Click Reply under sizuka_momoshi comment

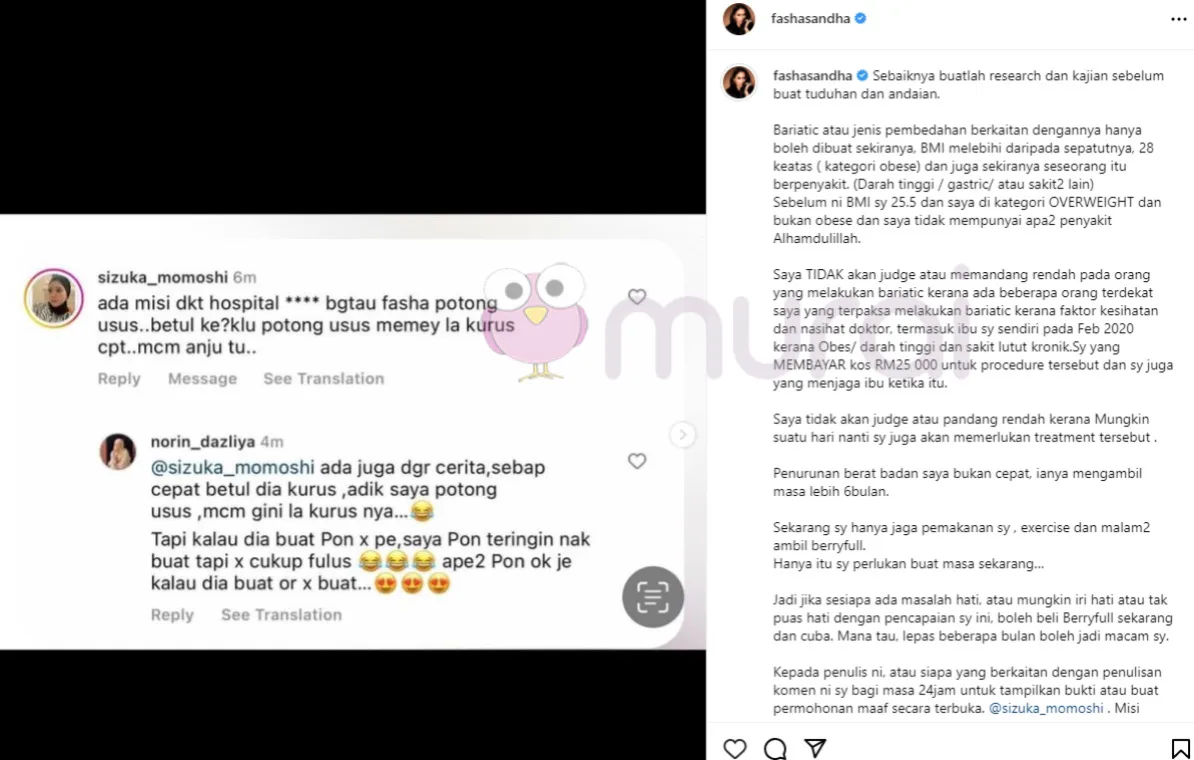(119, 378)
